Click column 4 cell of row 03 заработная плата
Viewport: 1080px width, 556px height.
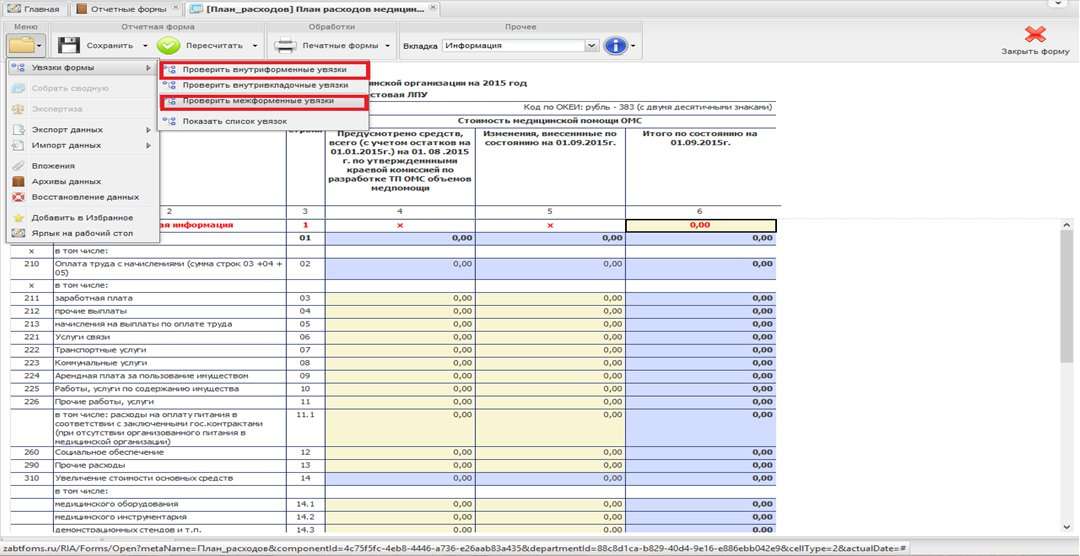(400, 298)
